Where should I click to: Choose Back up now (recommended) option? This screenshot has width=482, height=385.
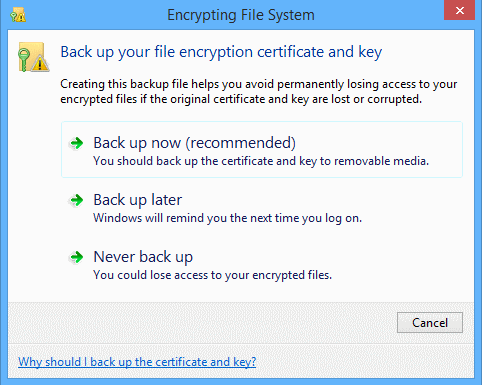click(x=262, y=149)
